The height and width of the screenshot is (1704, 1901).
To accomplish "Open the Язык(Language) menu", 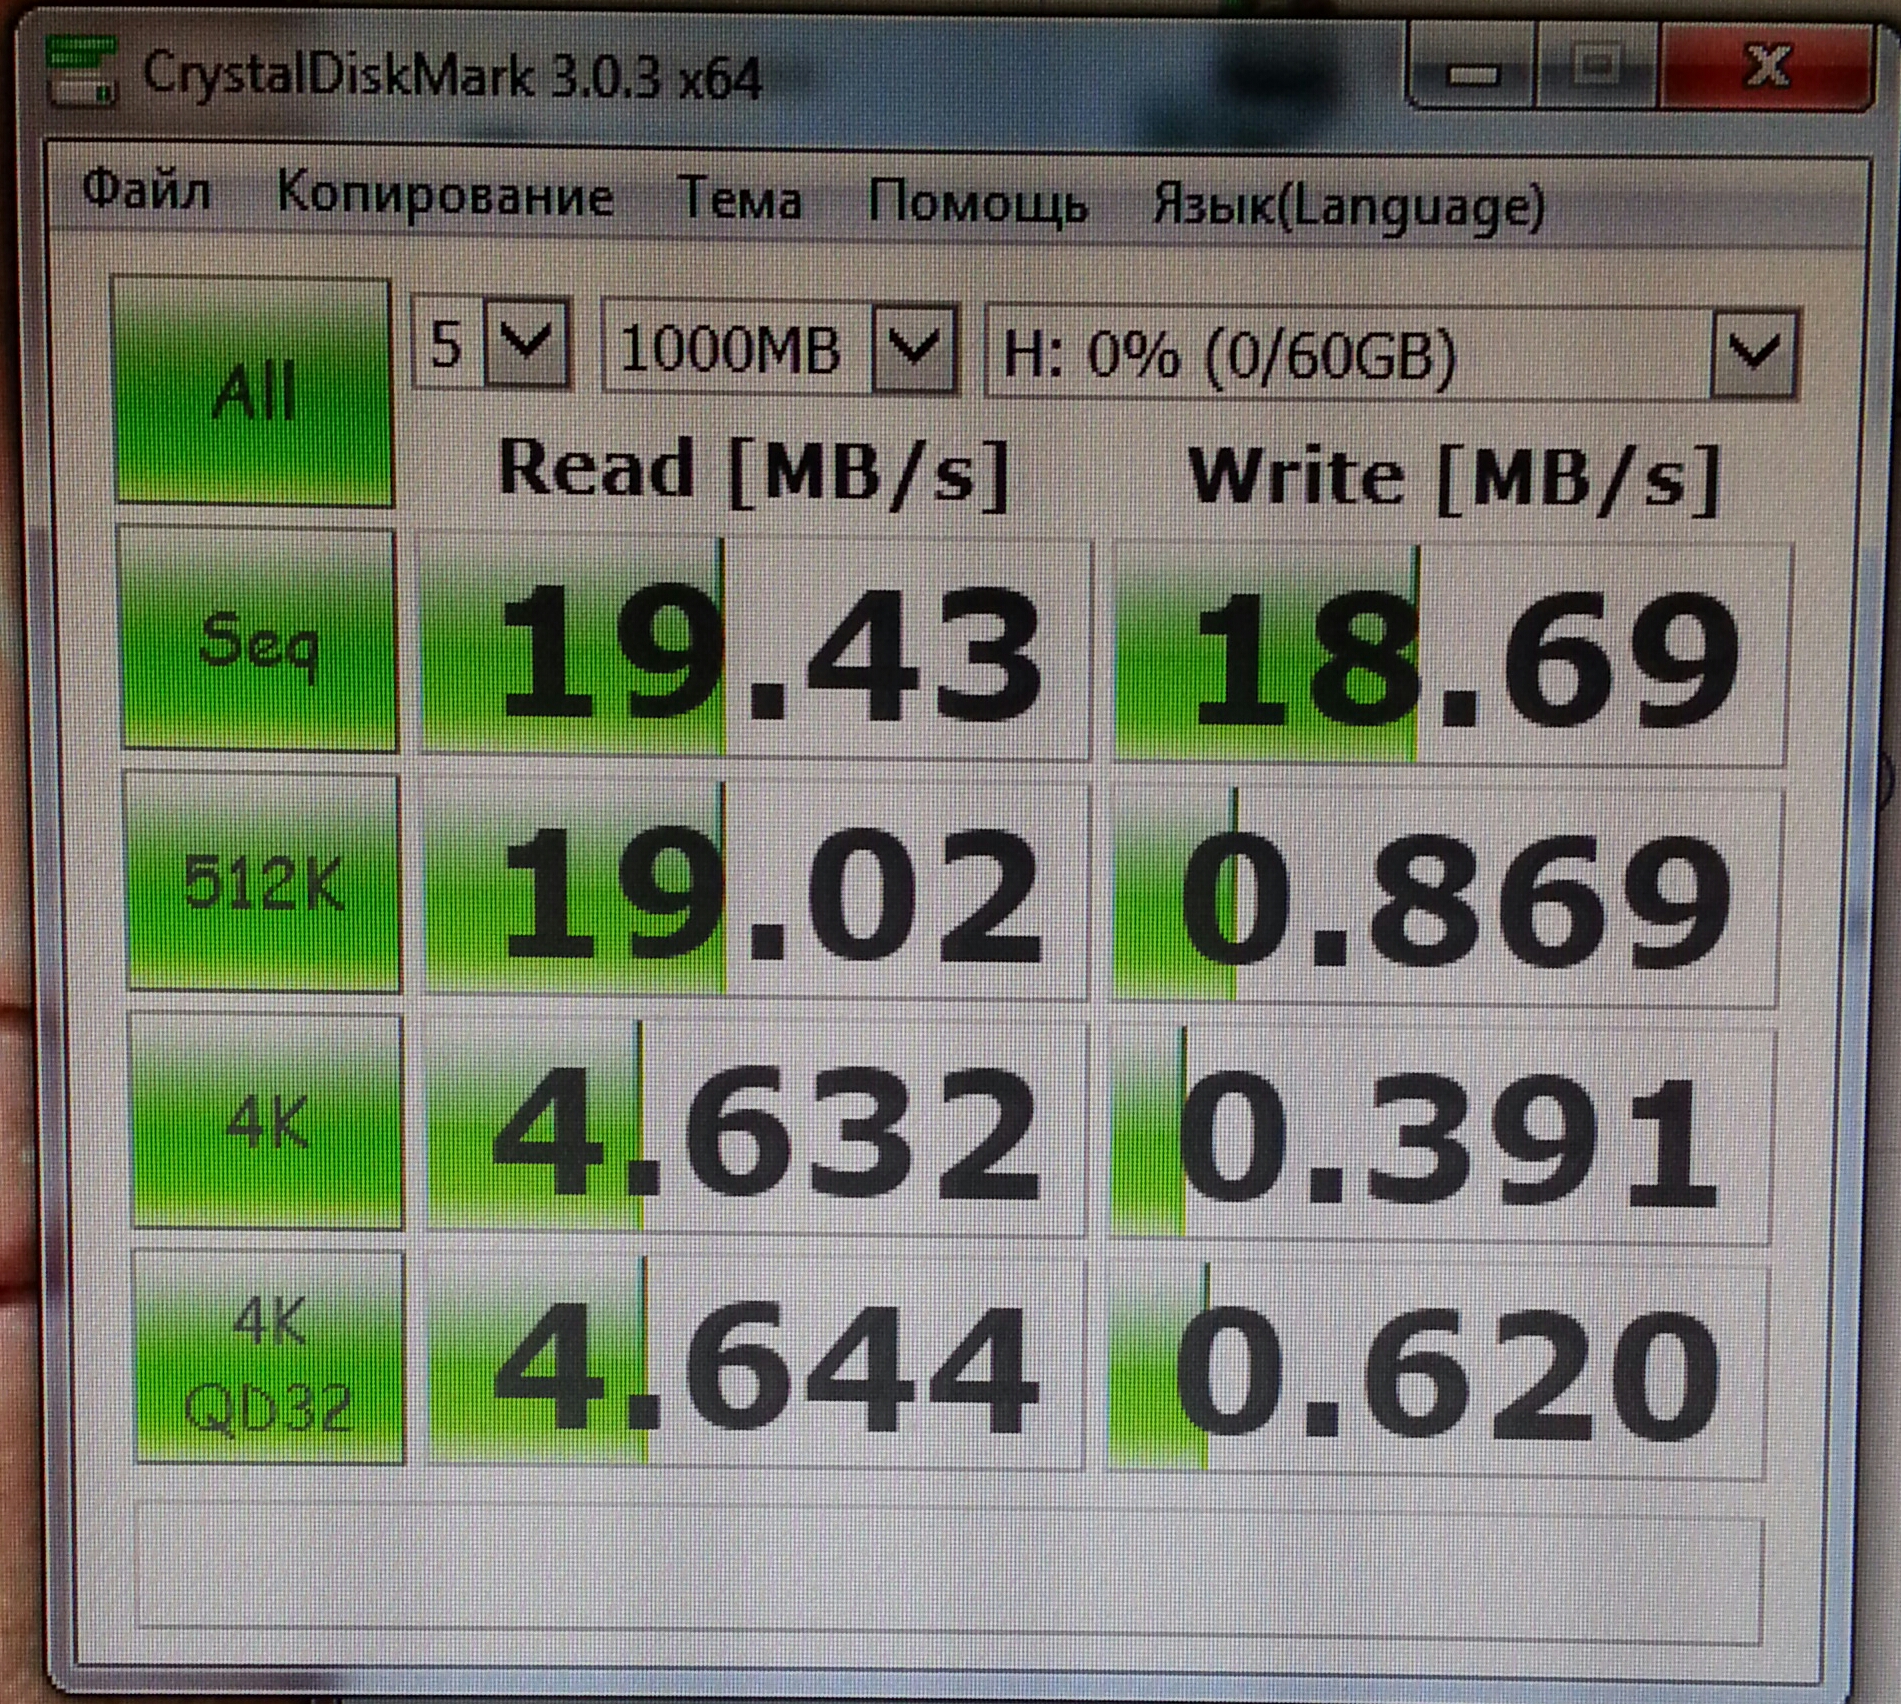I will click(x=1348, y=207).
